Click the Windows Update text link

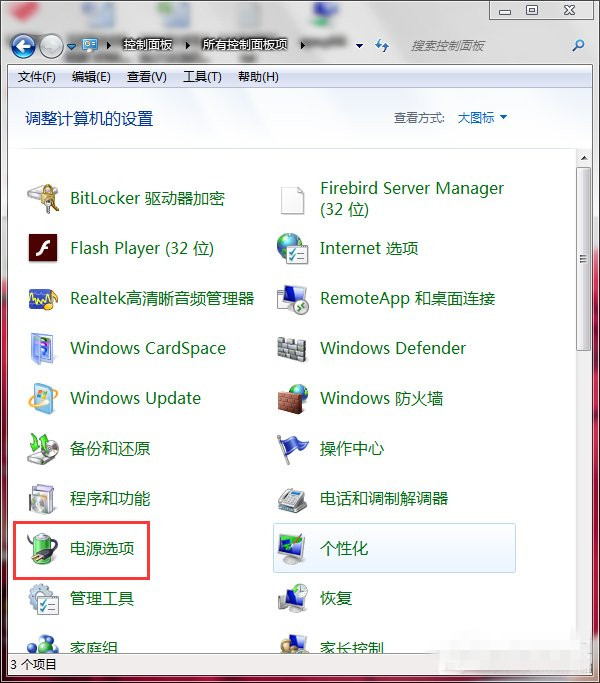[136, 399]
